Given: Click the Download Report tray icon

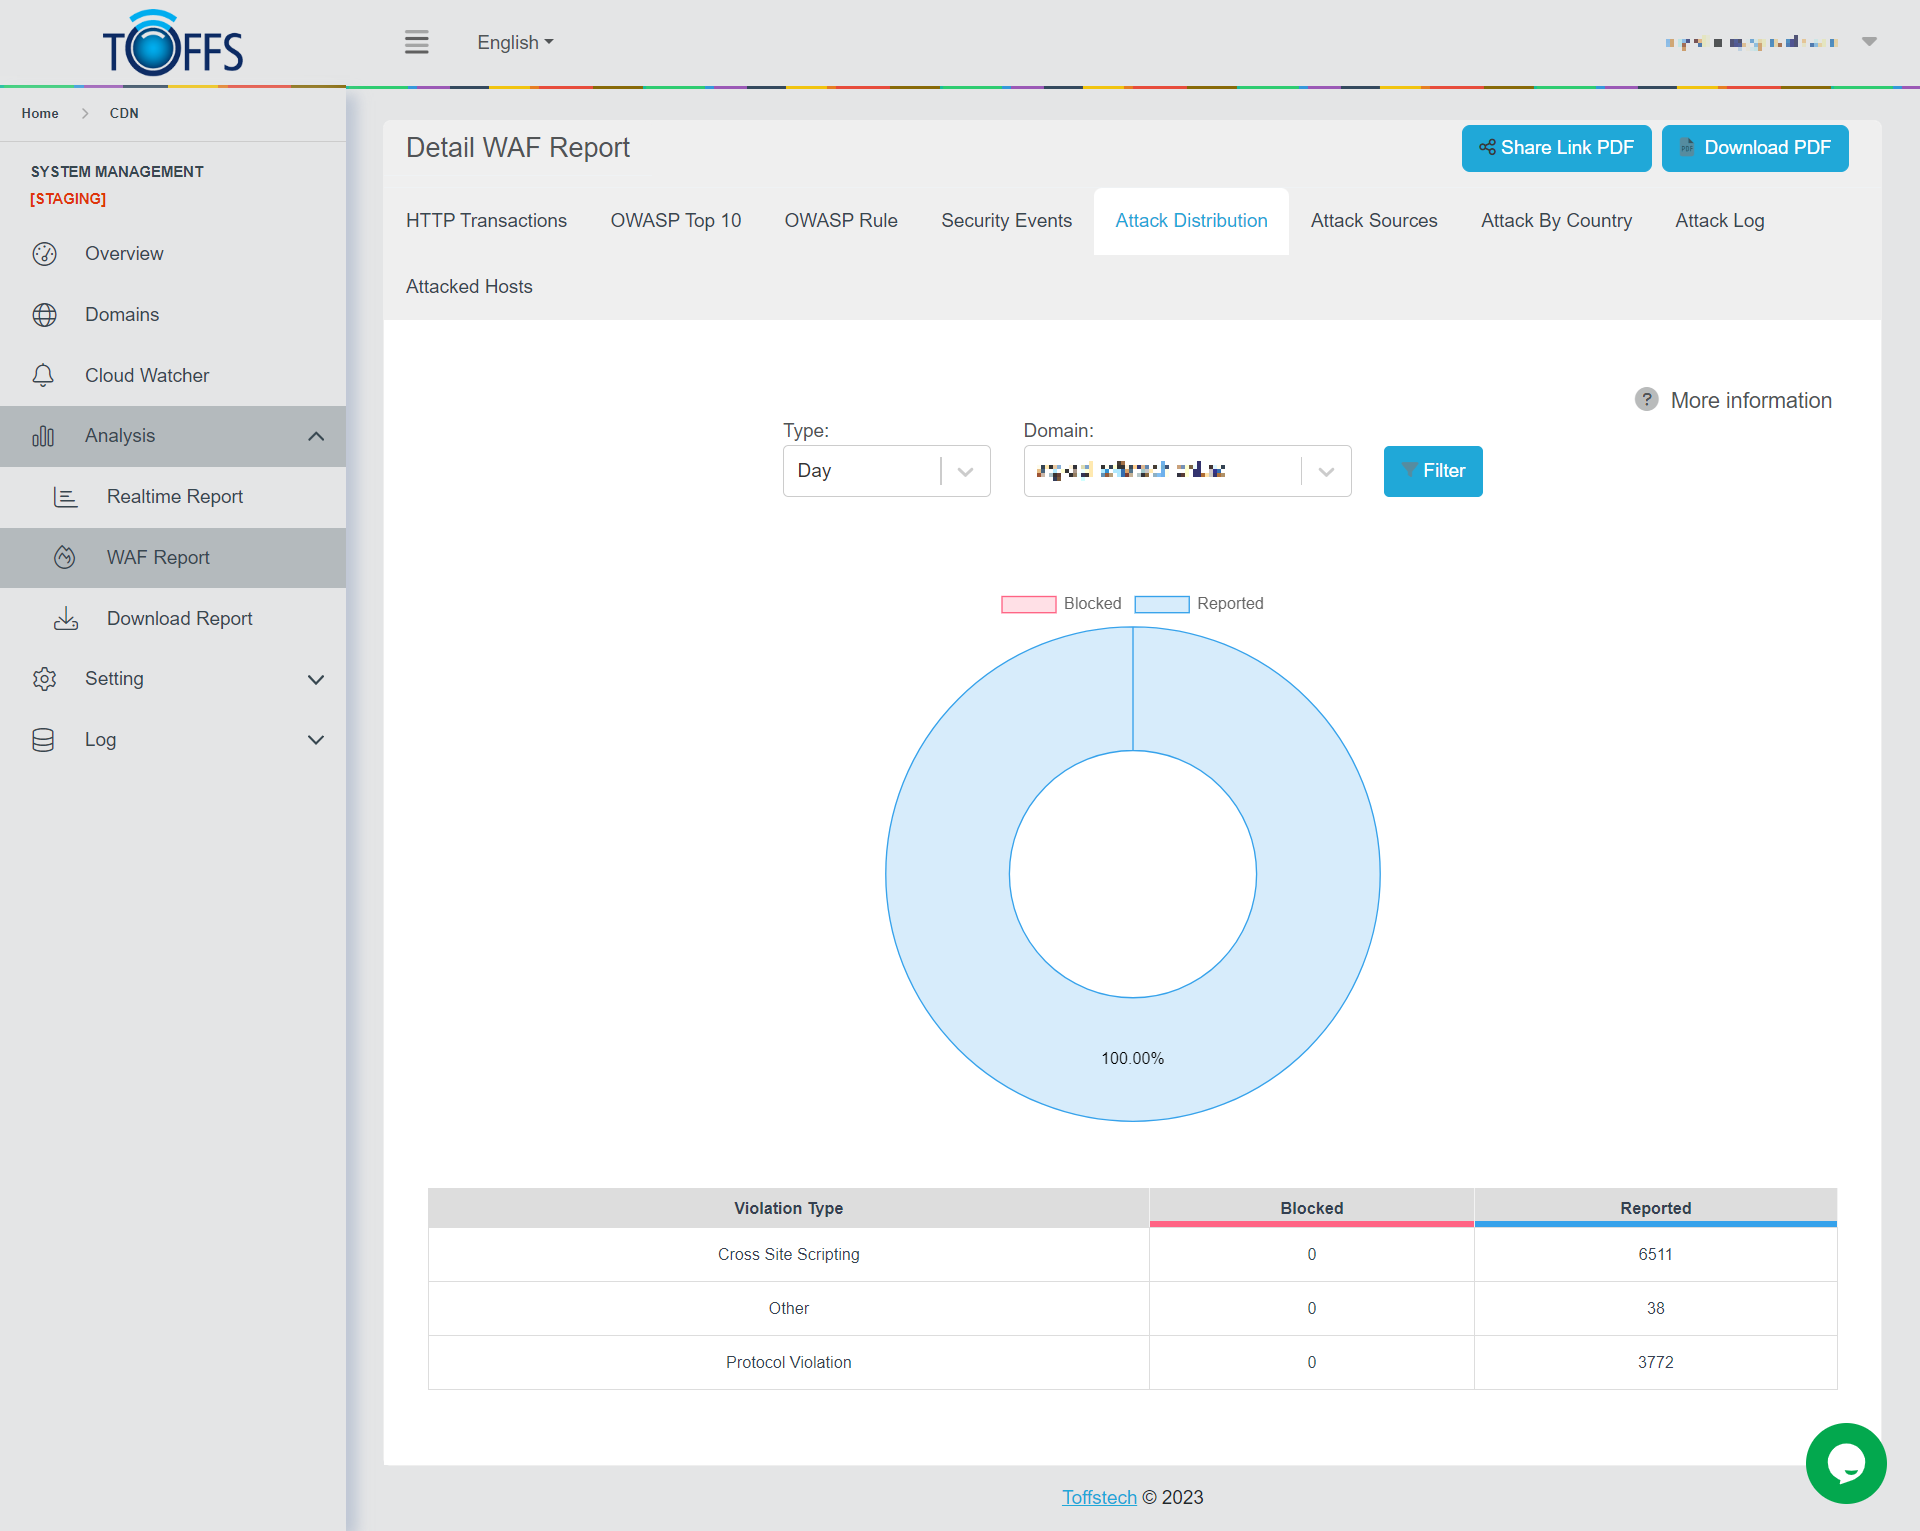Looking at the screenshot, I should coord(66,619).
